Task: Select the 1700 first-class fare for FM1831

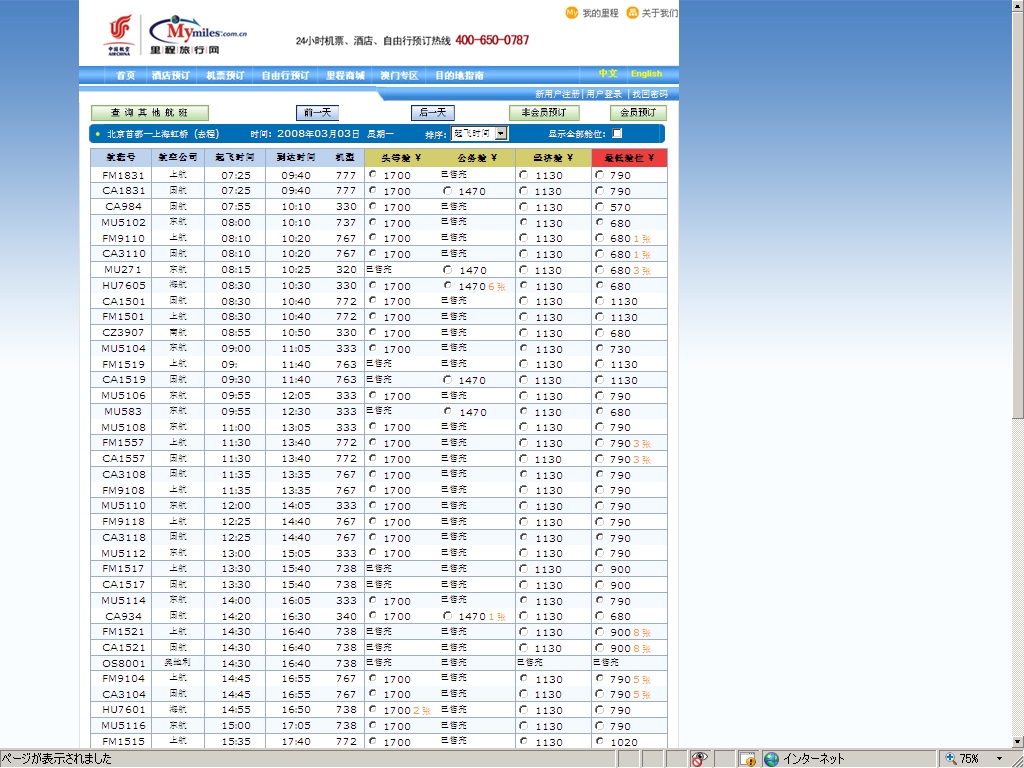Action: click(x=373, y=175)
